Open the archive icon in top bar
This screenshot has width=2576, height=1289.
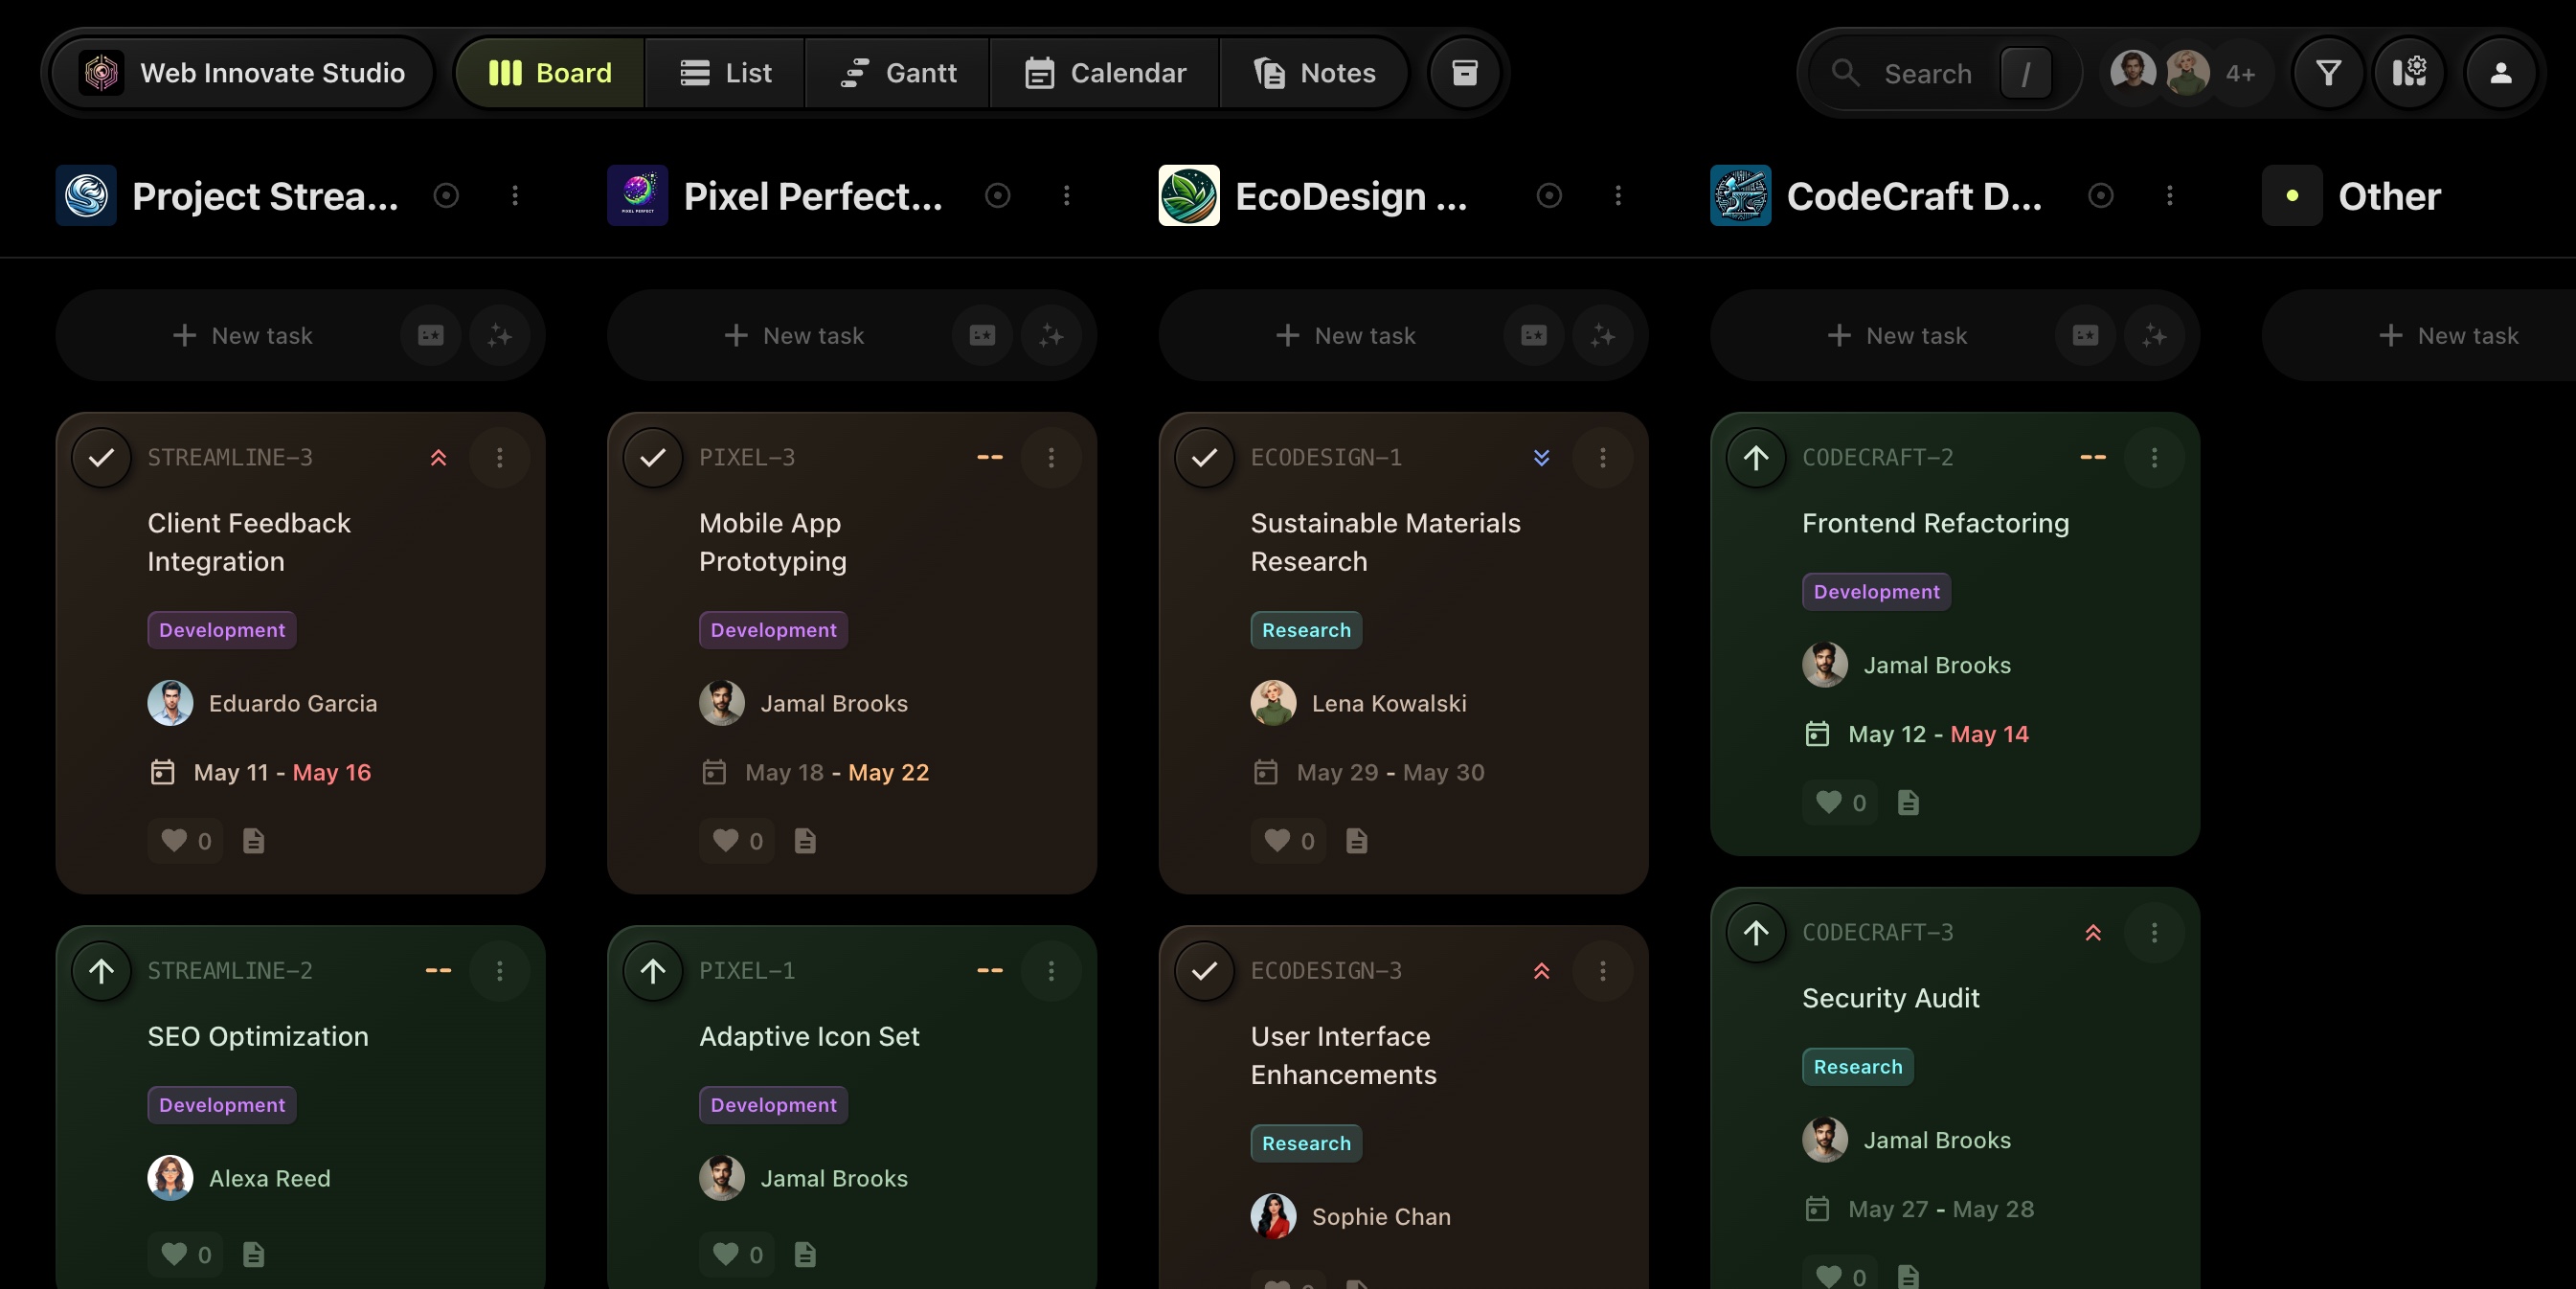(x=1464, y=73)
